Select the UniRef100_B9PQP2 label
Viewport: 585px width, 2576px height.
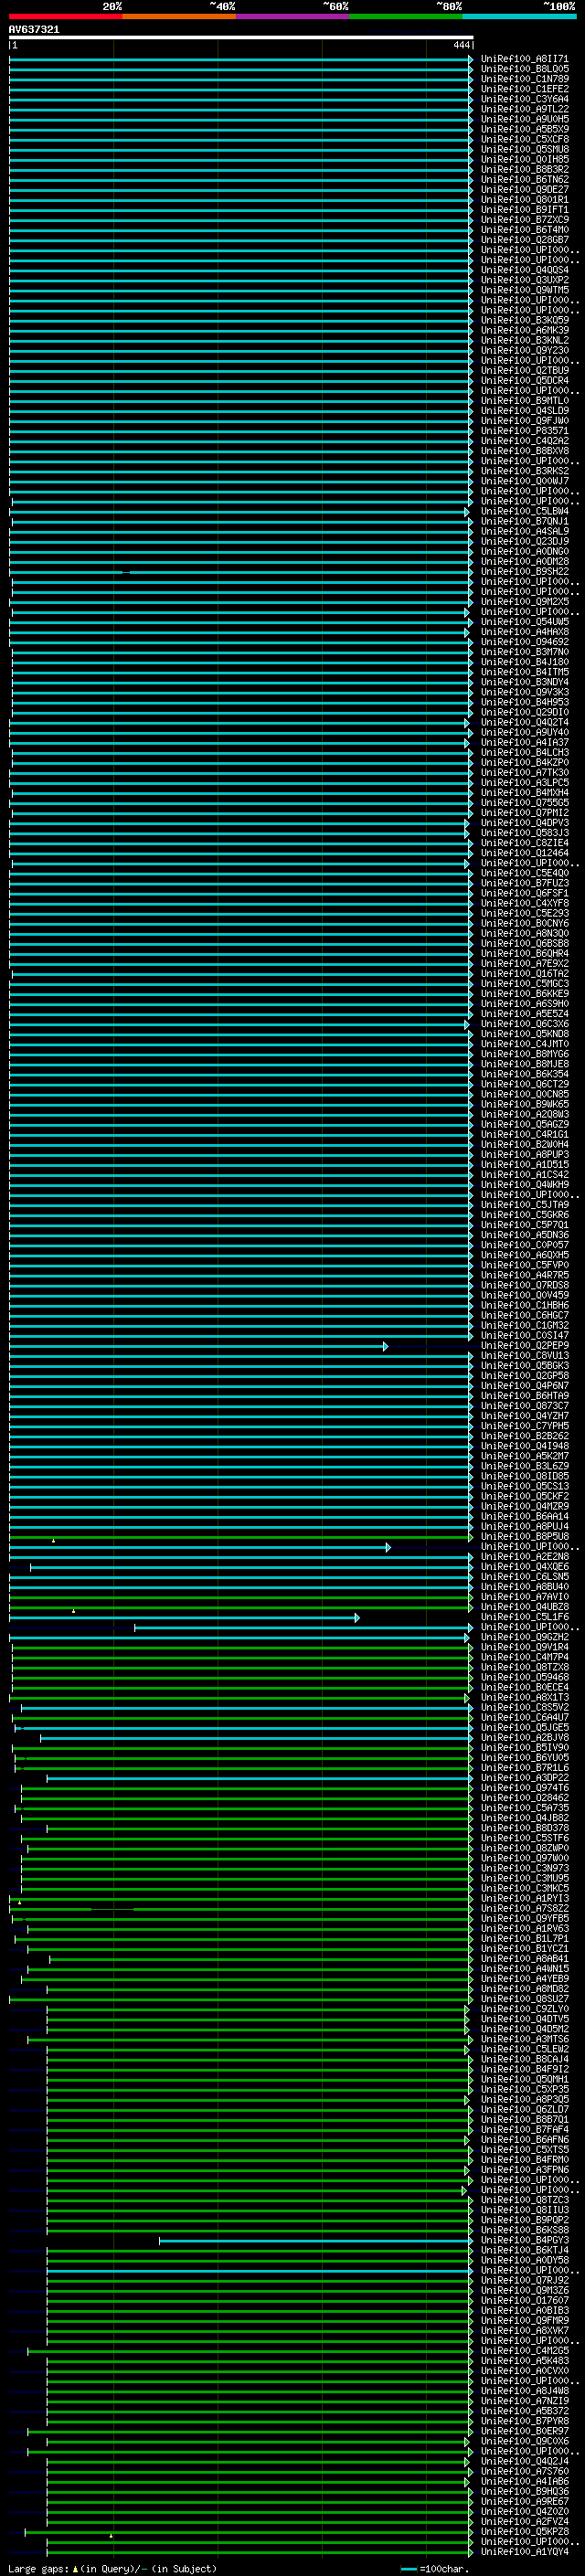525,2220
